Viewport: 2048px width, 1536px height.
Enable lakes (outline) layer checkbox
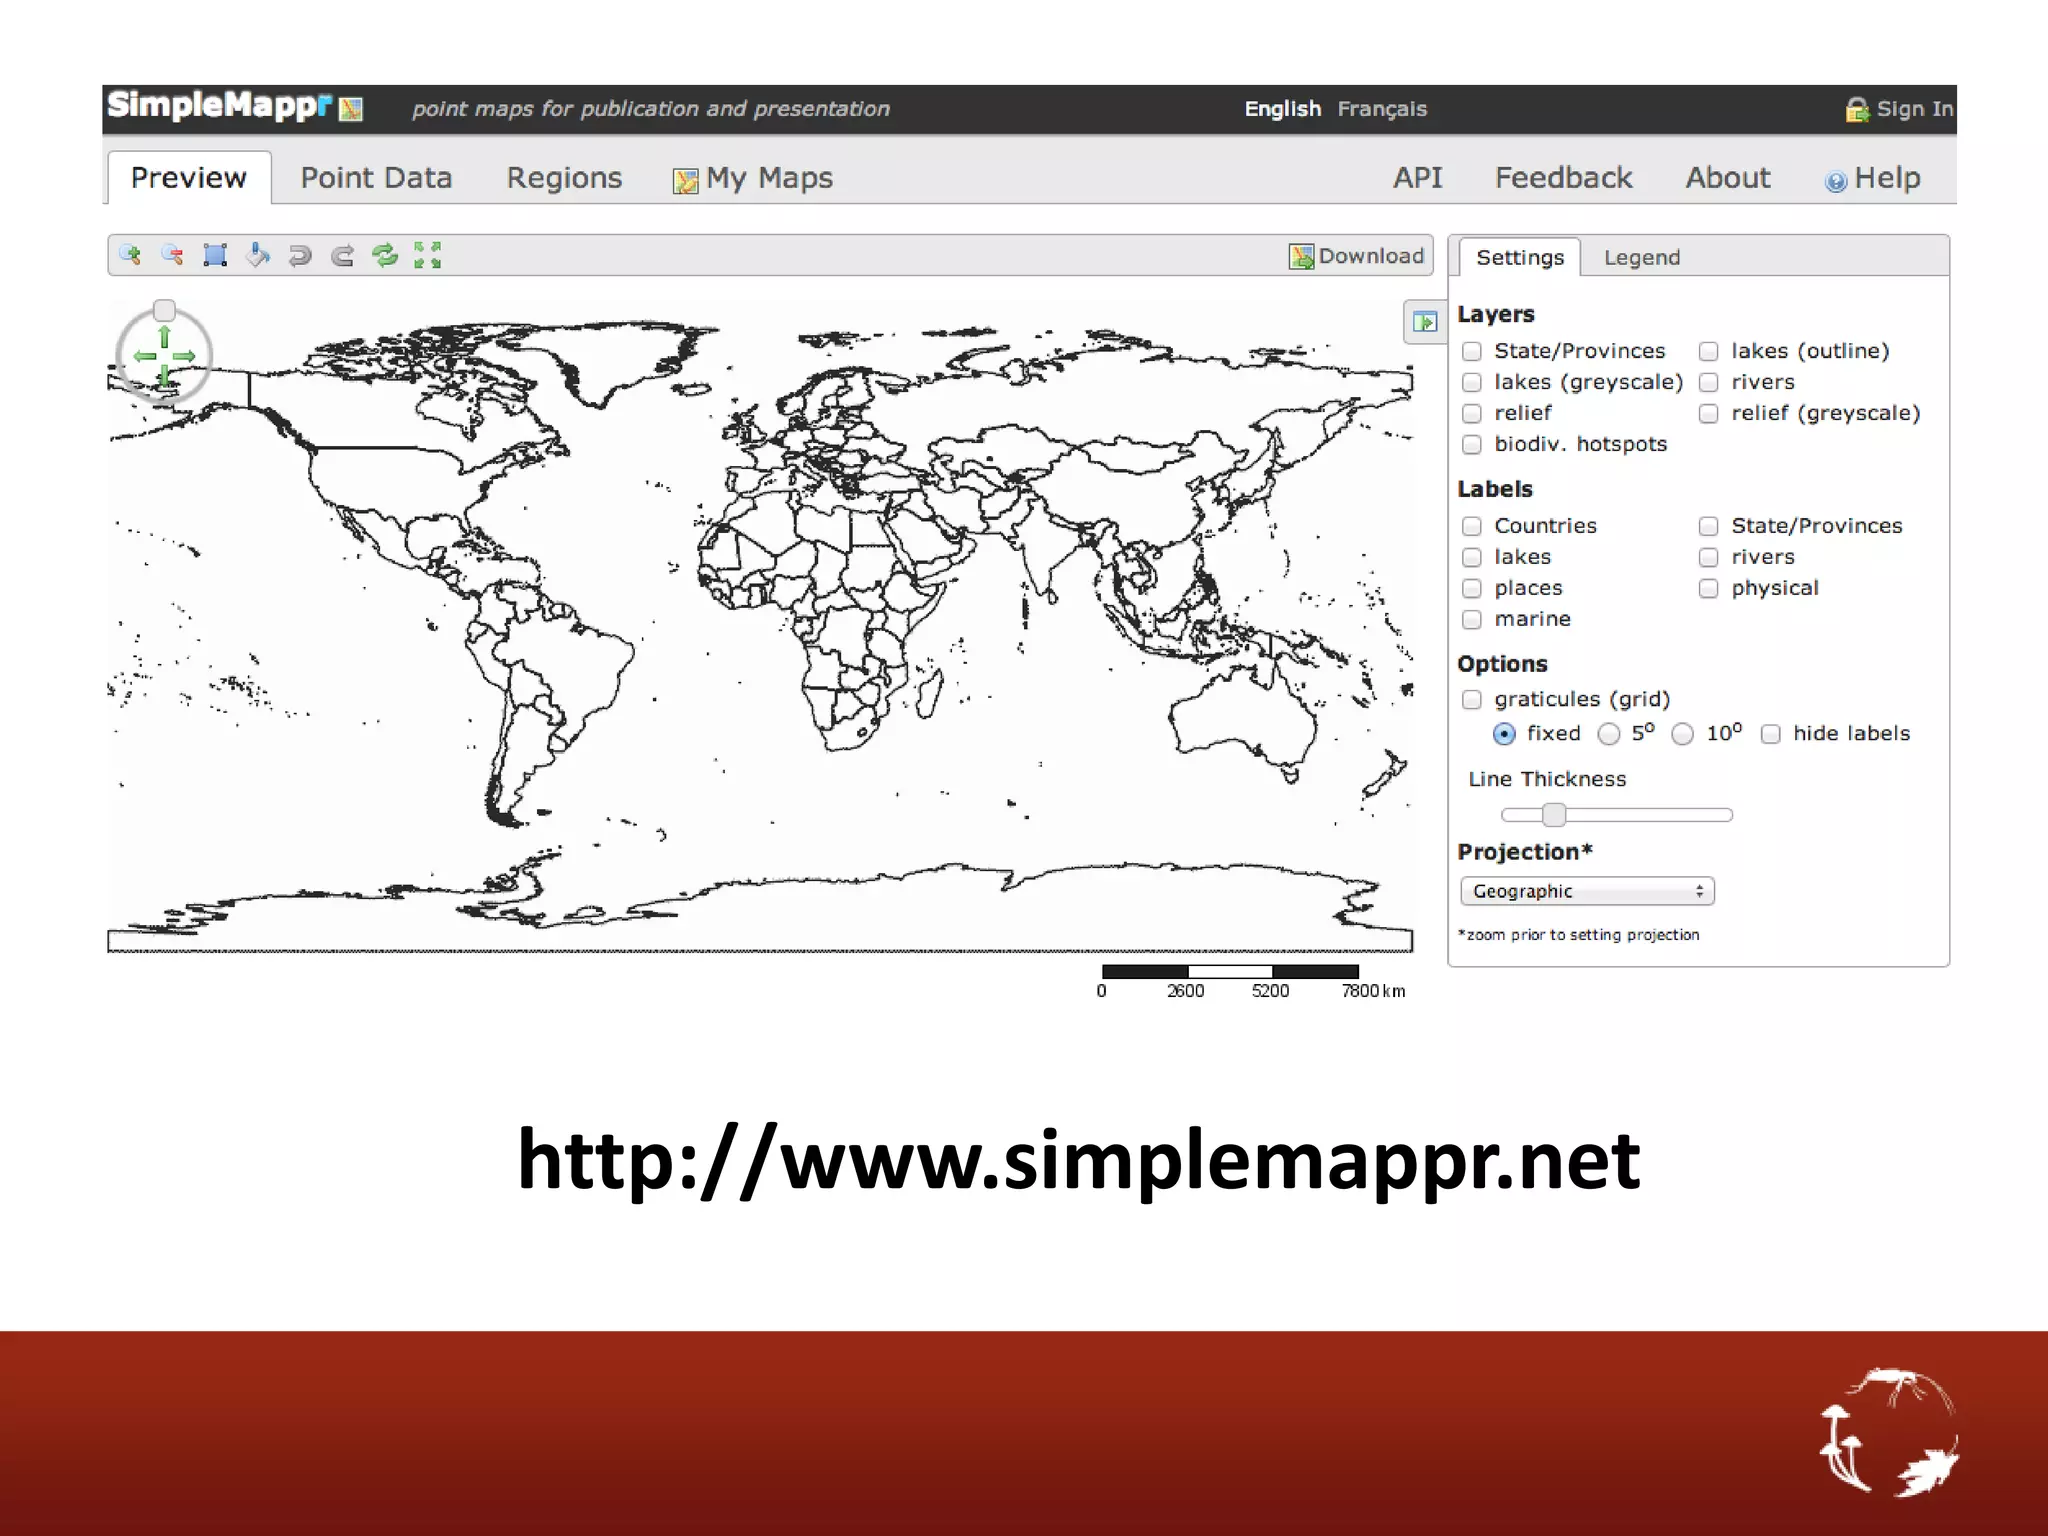(1708, 351)
